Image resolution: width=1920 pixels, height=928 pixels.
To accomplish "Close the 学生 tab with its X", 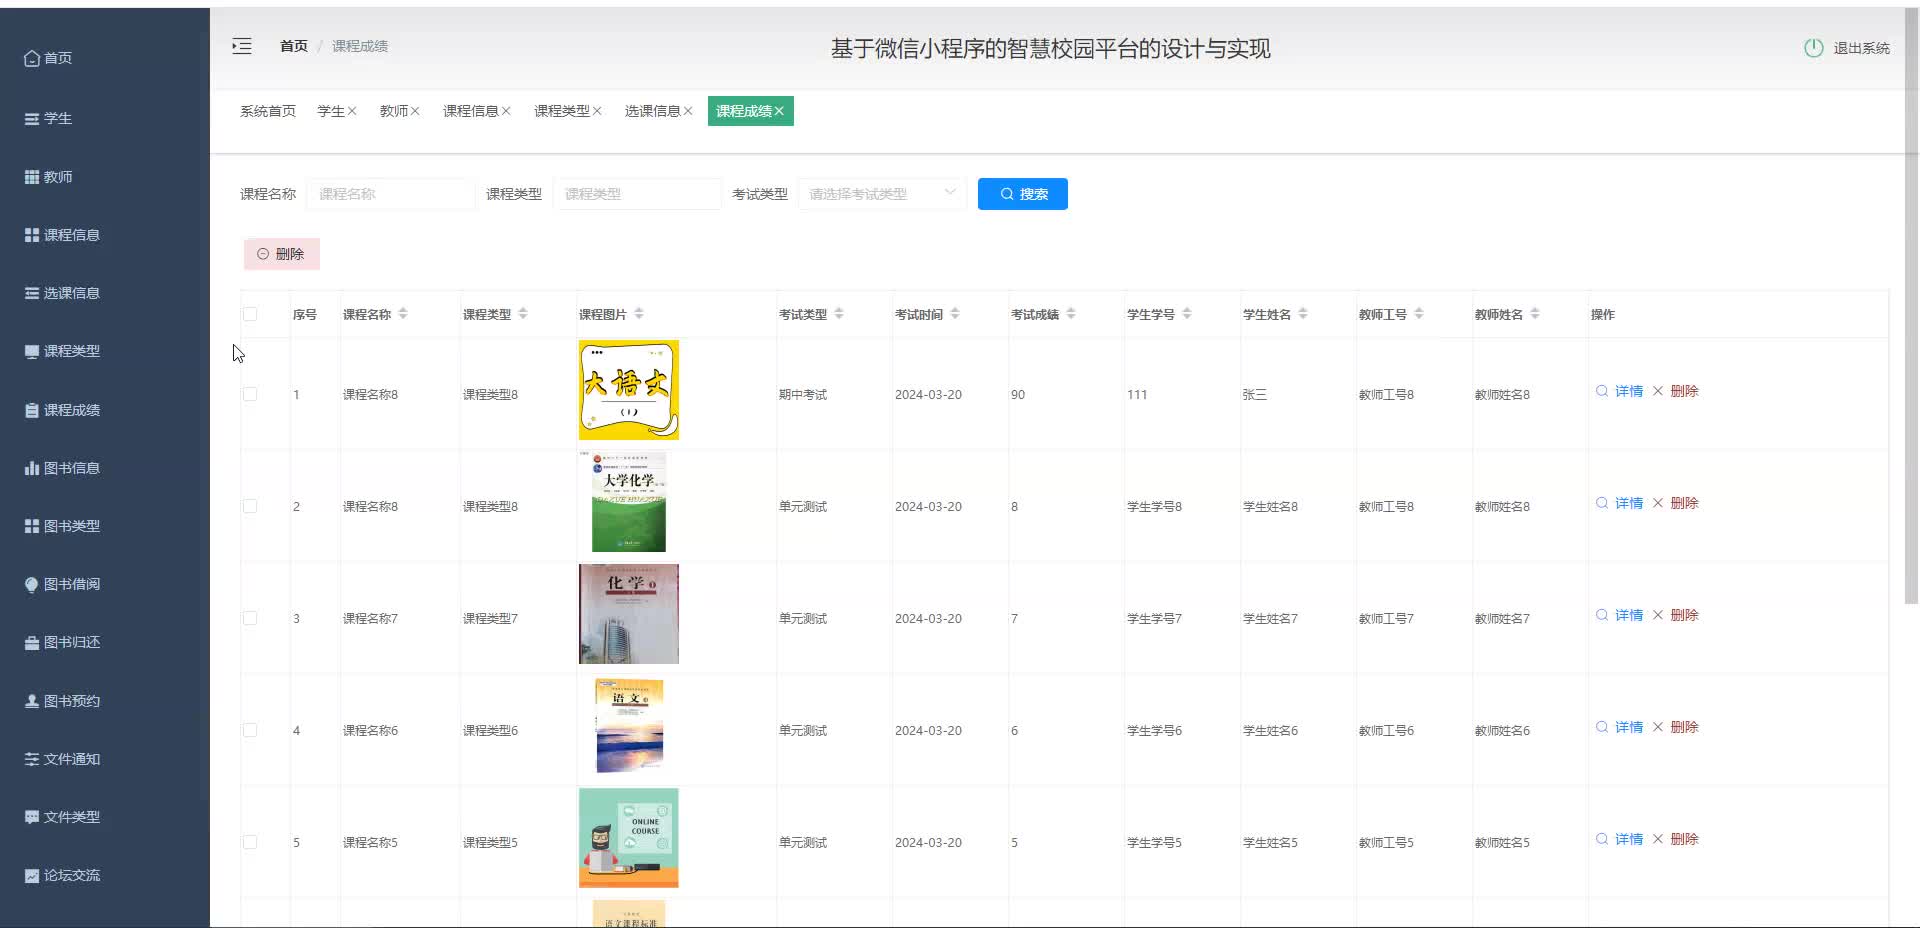I will tap(352, 111).
